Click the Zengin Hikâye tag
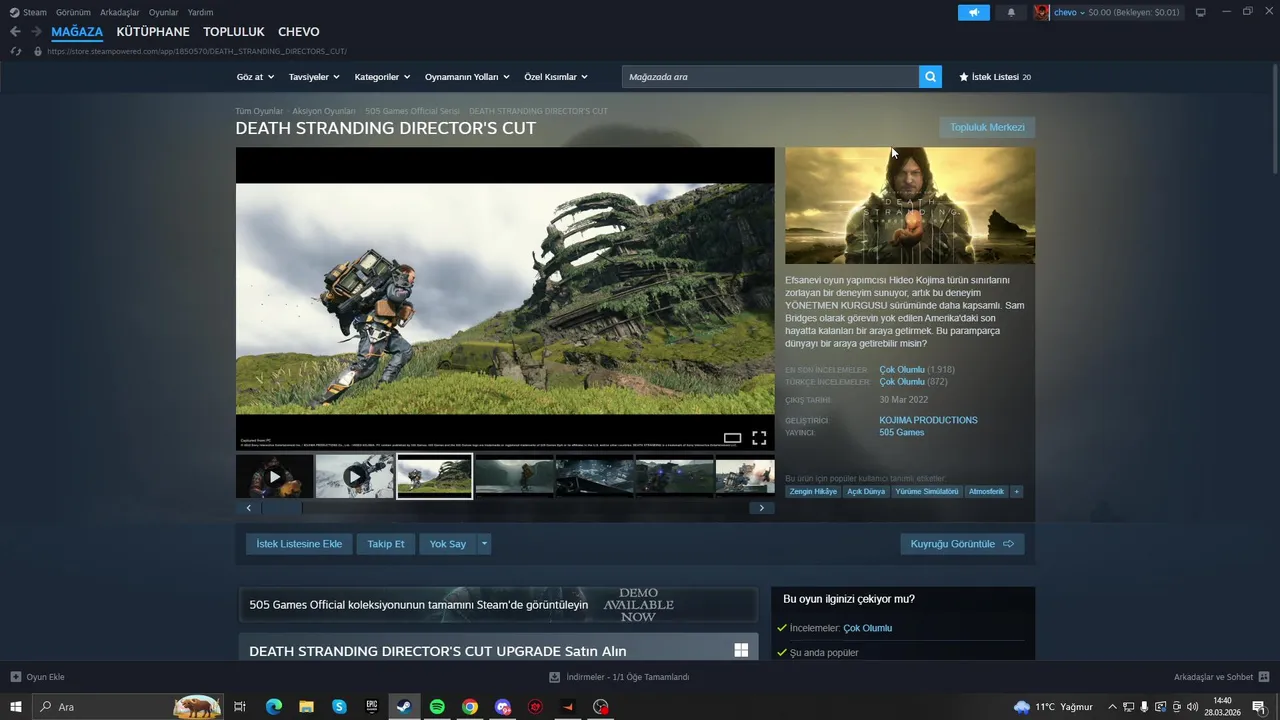Image resolution: width=1280 pixels, height=720 pixels. tap(813, 491)
